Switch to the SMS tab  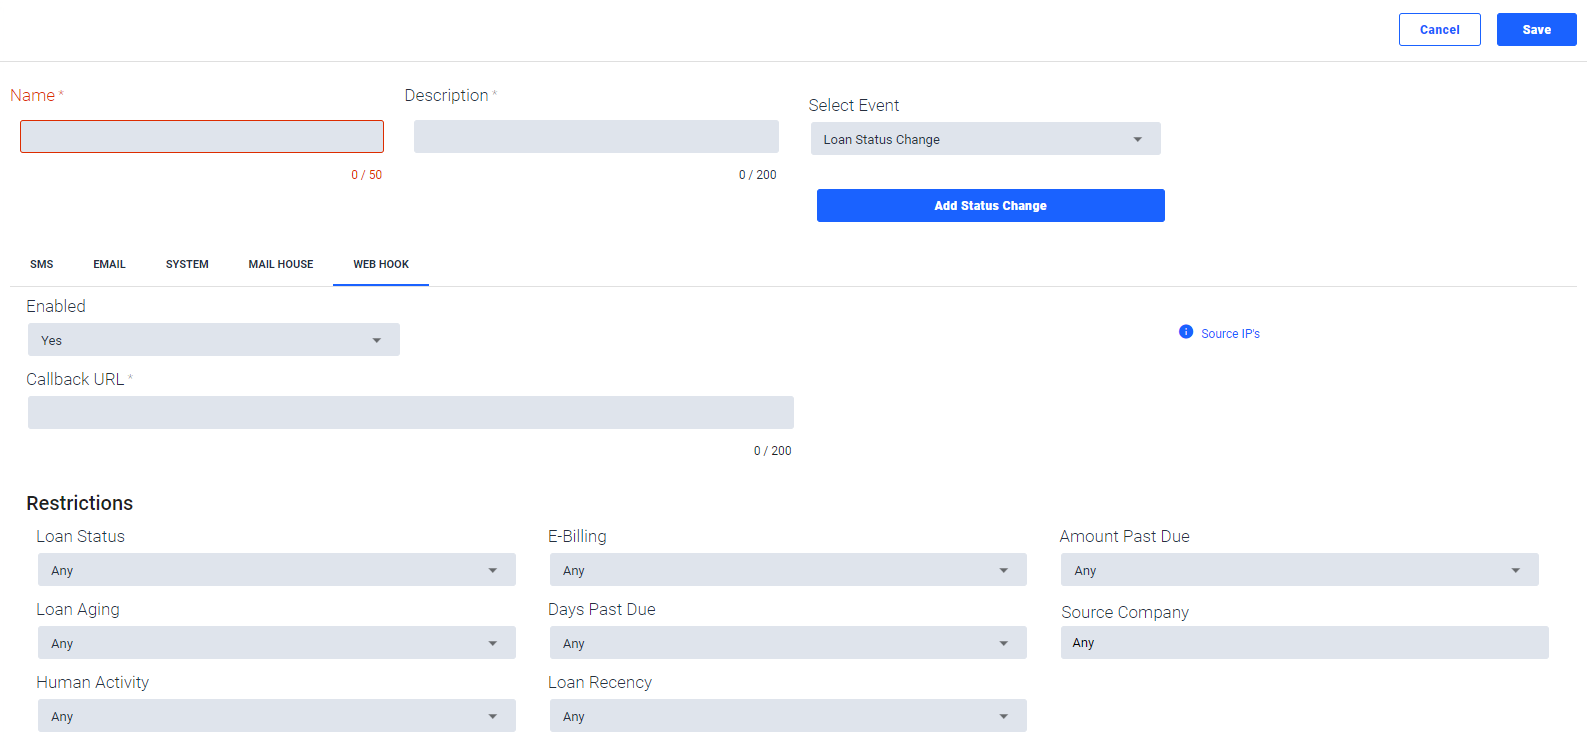[x=42, y=265]
